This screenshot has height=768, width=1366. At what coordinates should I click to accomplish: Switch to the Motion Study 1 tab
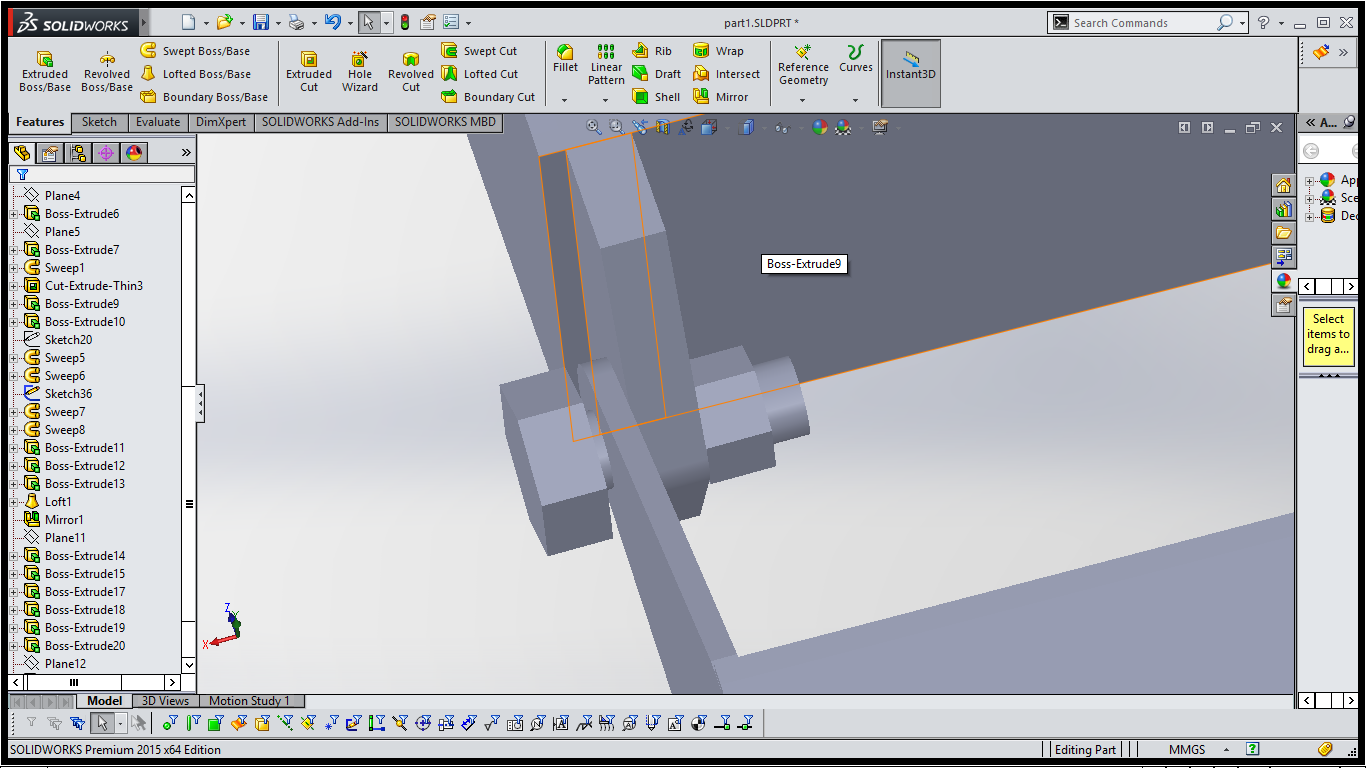click(249, 701)
